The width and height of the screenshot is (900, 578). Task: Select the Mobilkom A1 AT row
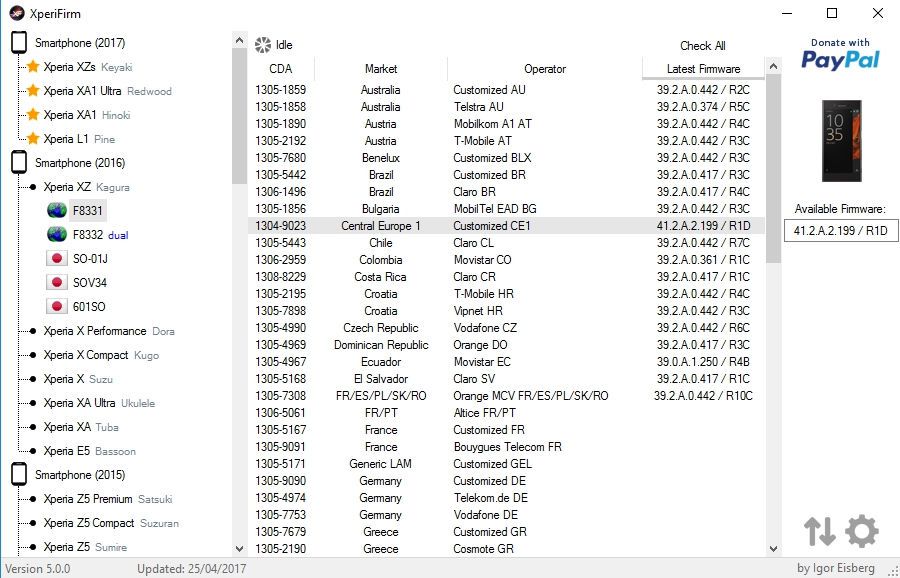click(x=507, y=123)
